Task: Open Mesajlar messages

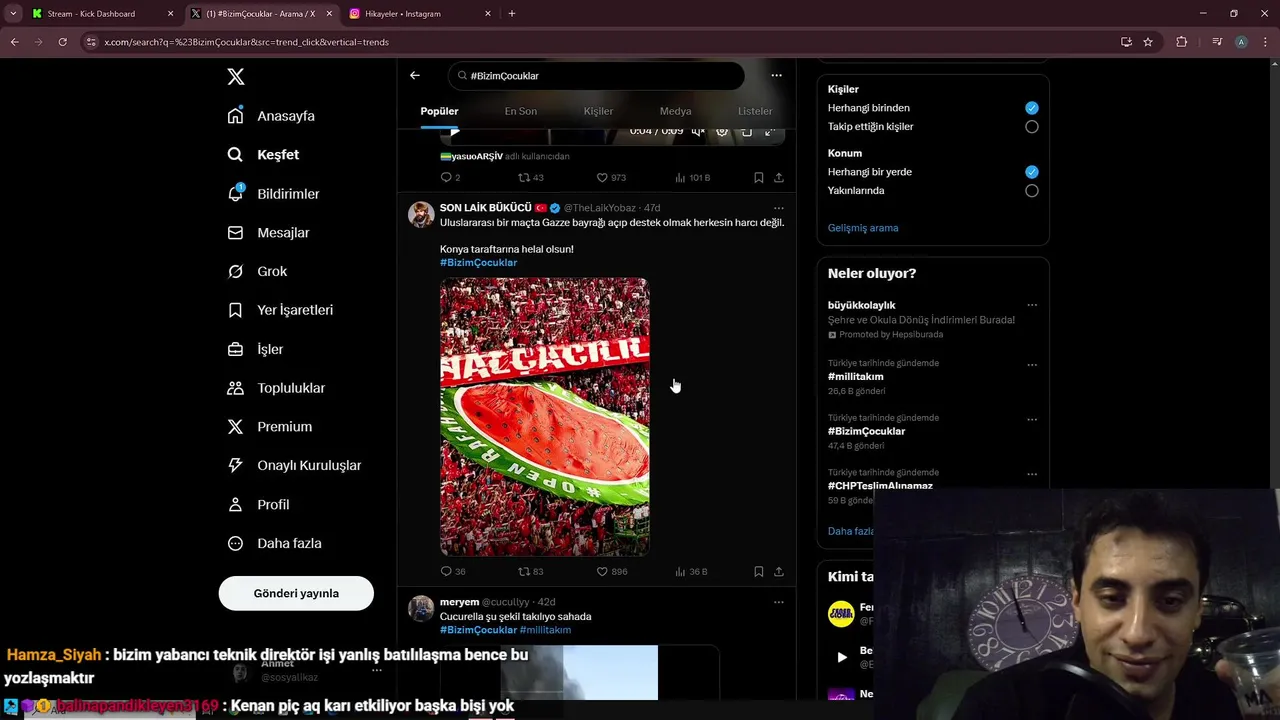Action: click(268, 233)
